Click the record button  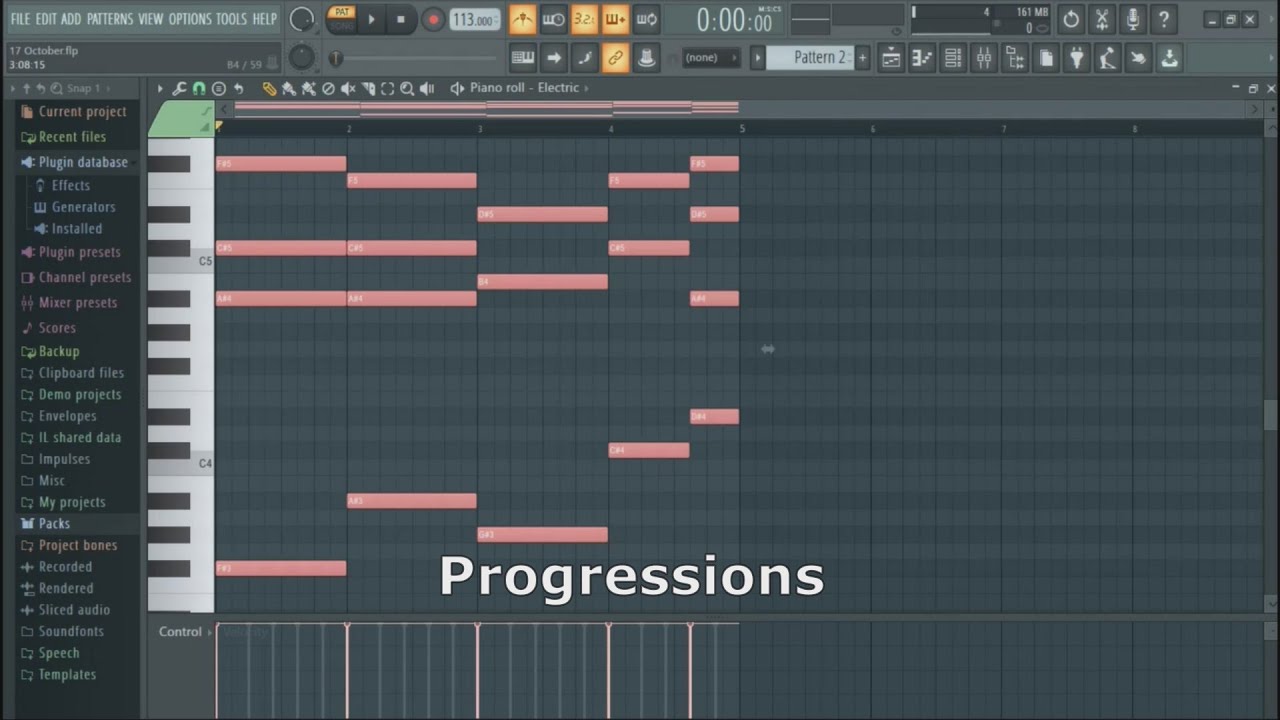tap(432, 19)
